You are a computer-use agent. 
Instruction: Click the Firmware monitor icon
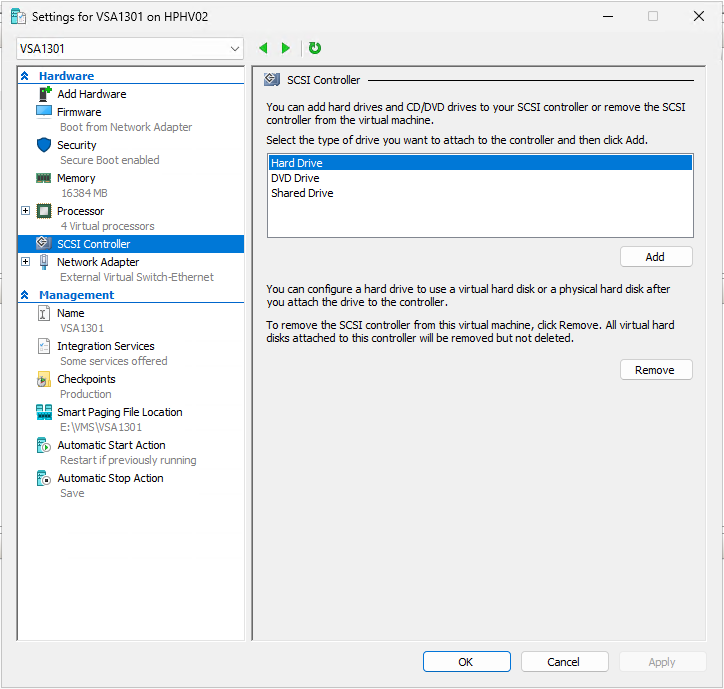tap(44, 112)
